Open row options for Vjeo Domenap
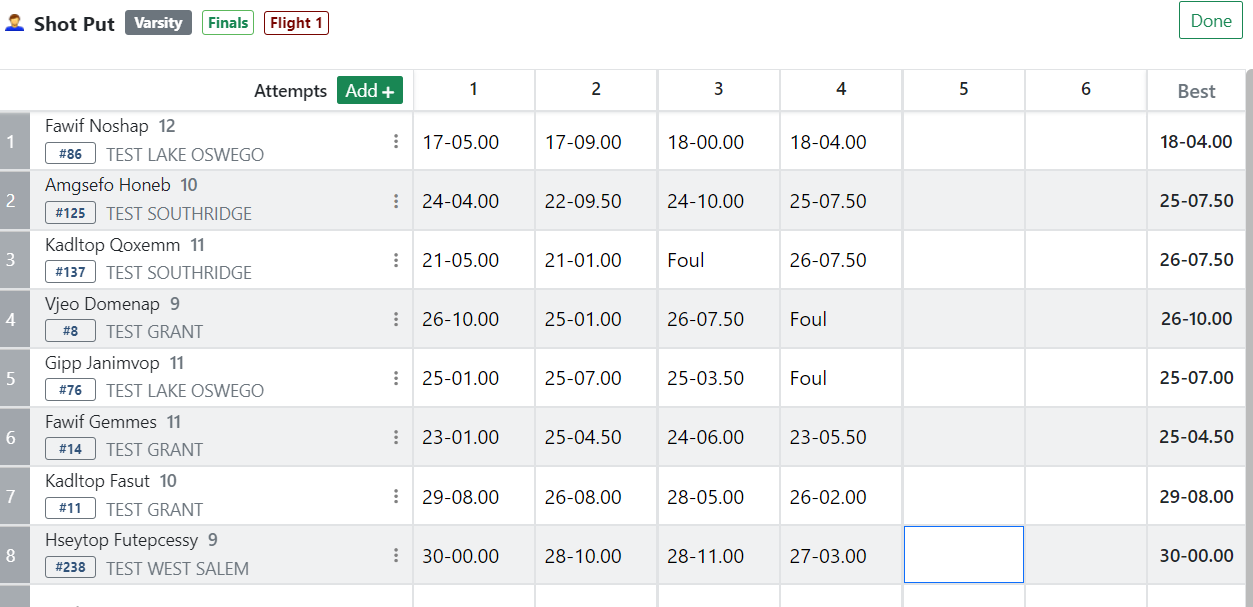Screen dimensions: 1253x607 pos(396,319)
